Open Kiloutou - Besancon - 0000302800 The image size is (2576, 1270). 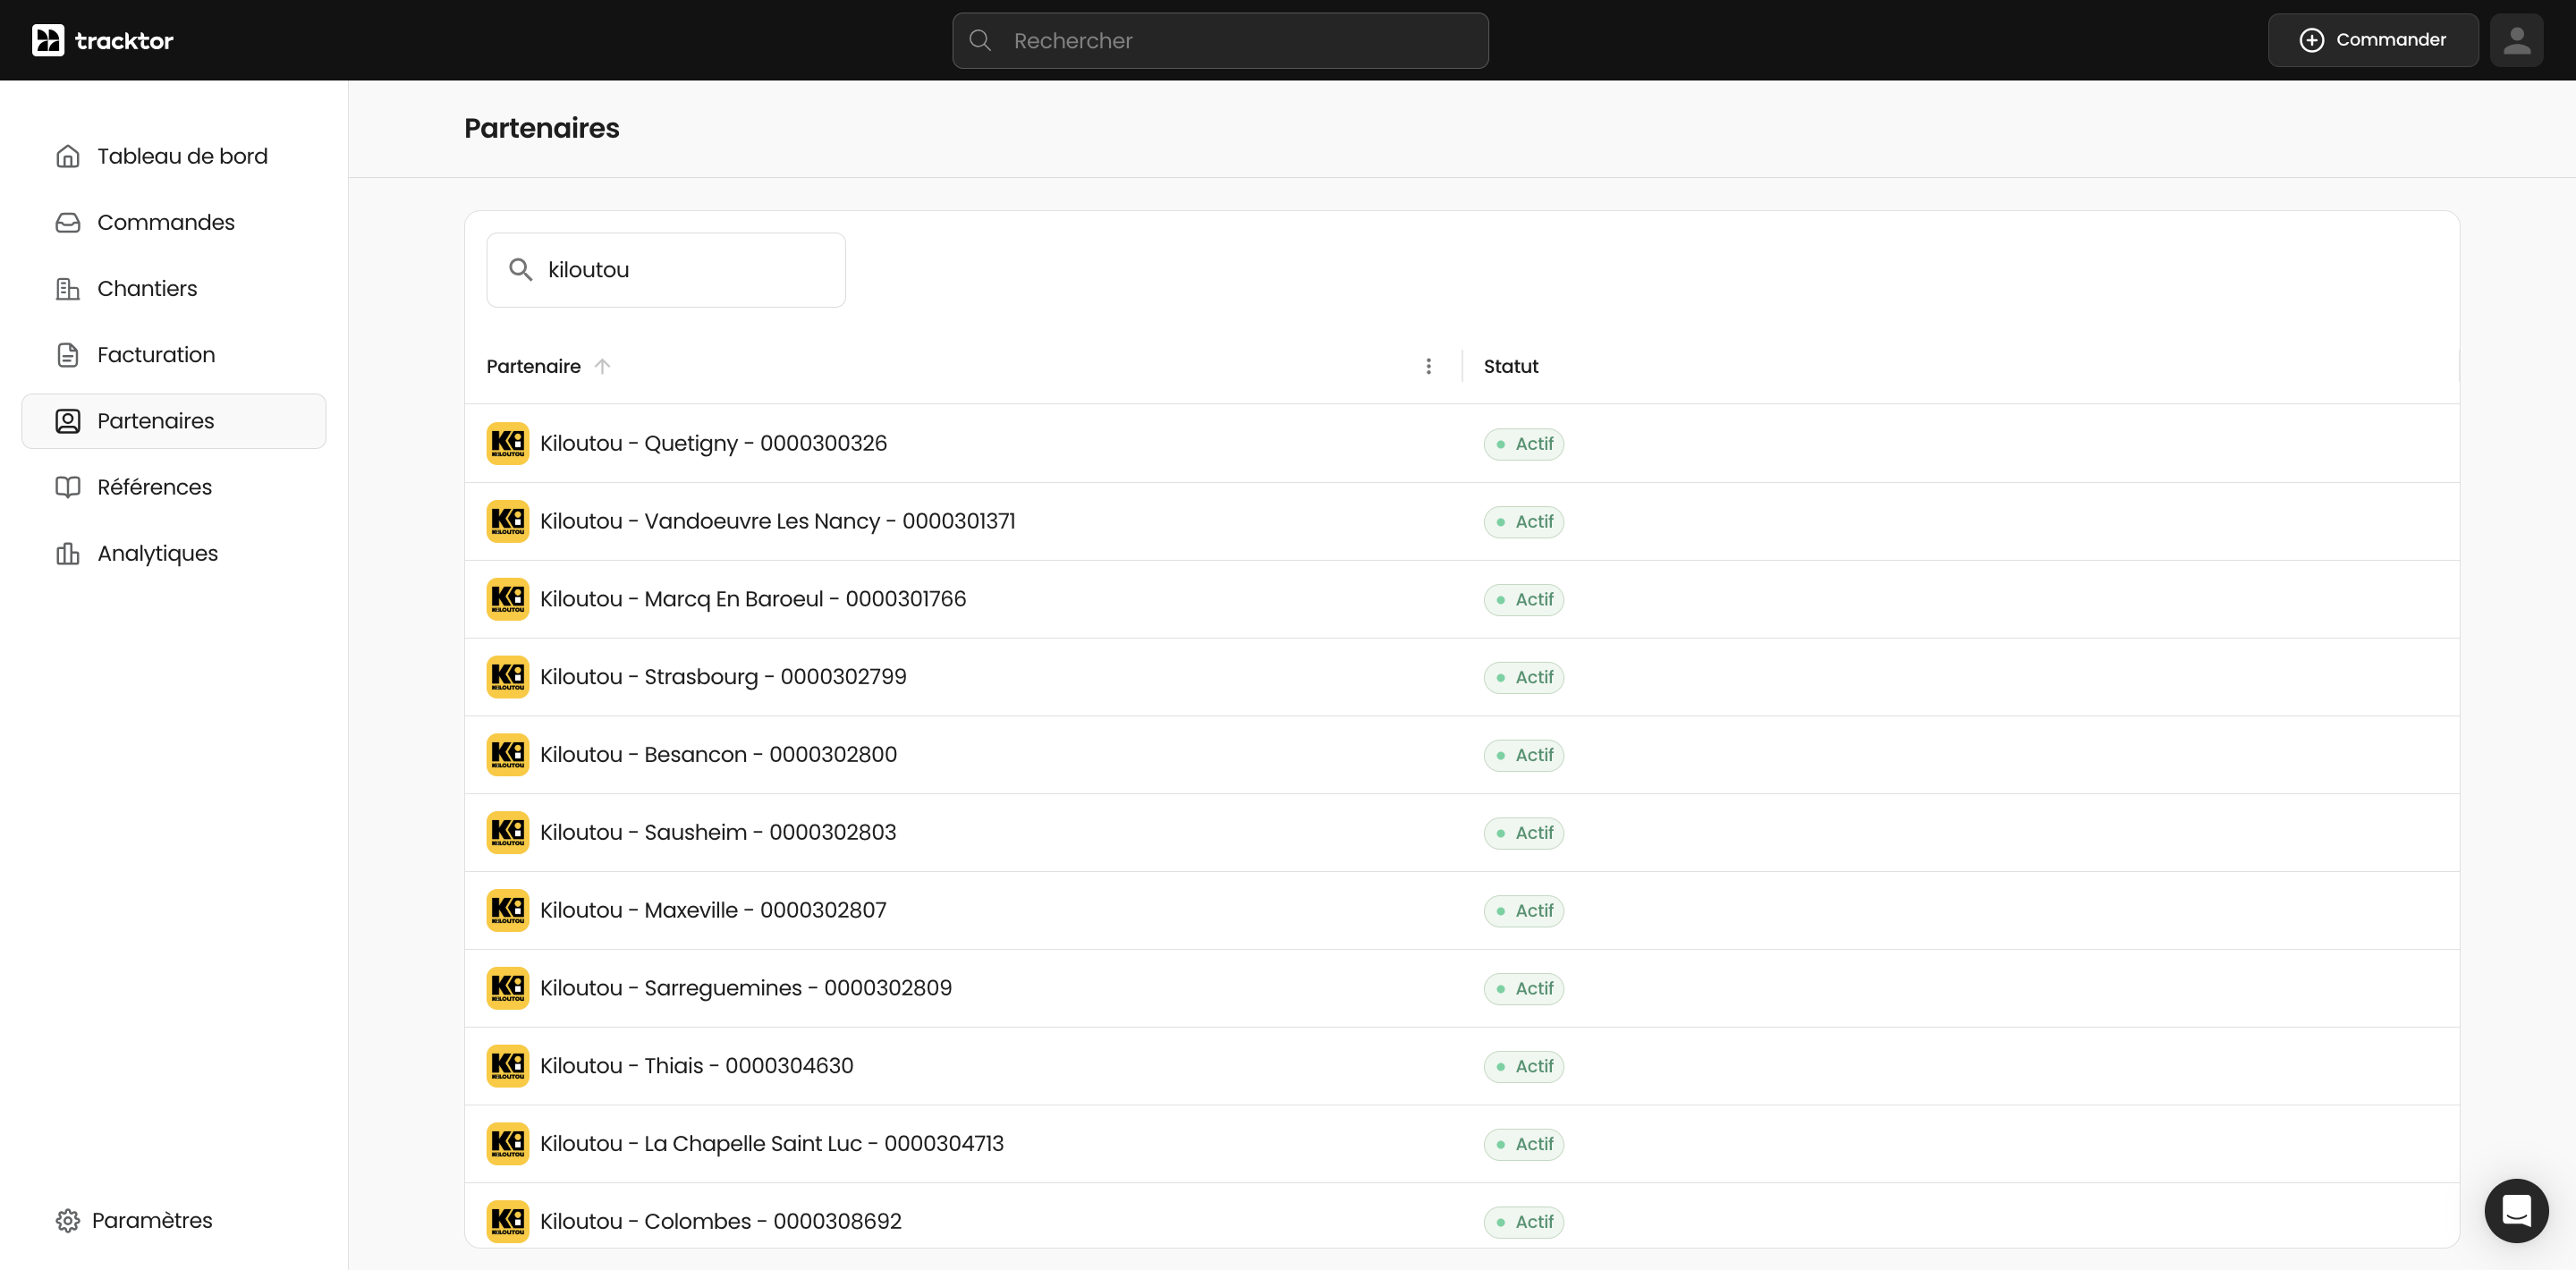[x=718, y=755]
